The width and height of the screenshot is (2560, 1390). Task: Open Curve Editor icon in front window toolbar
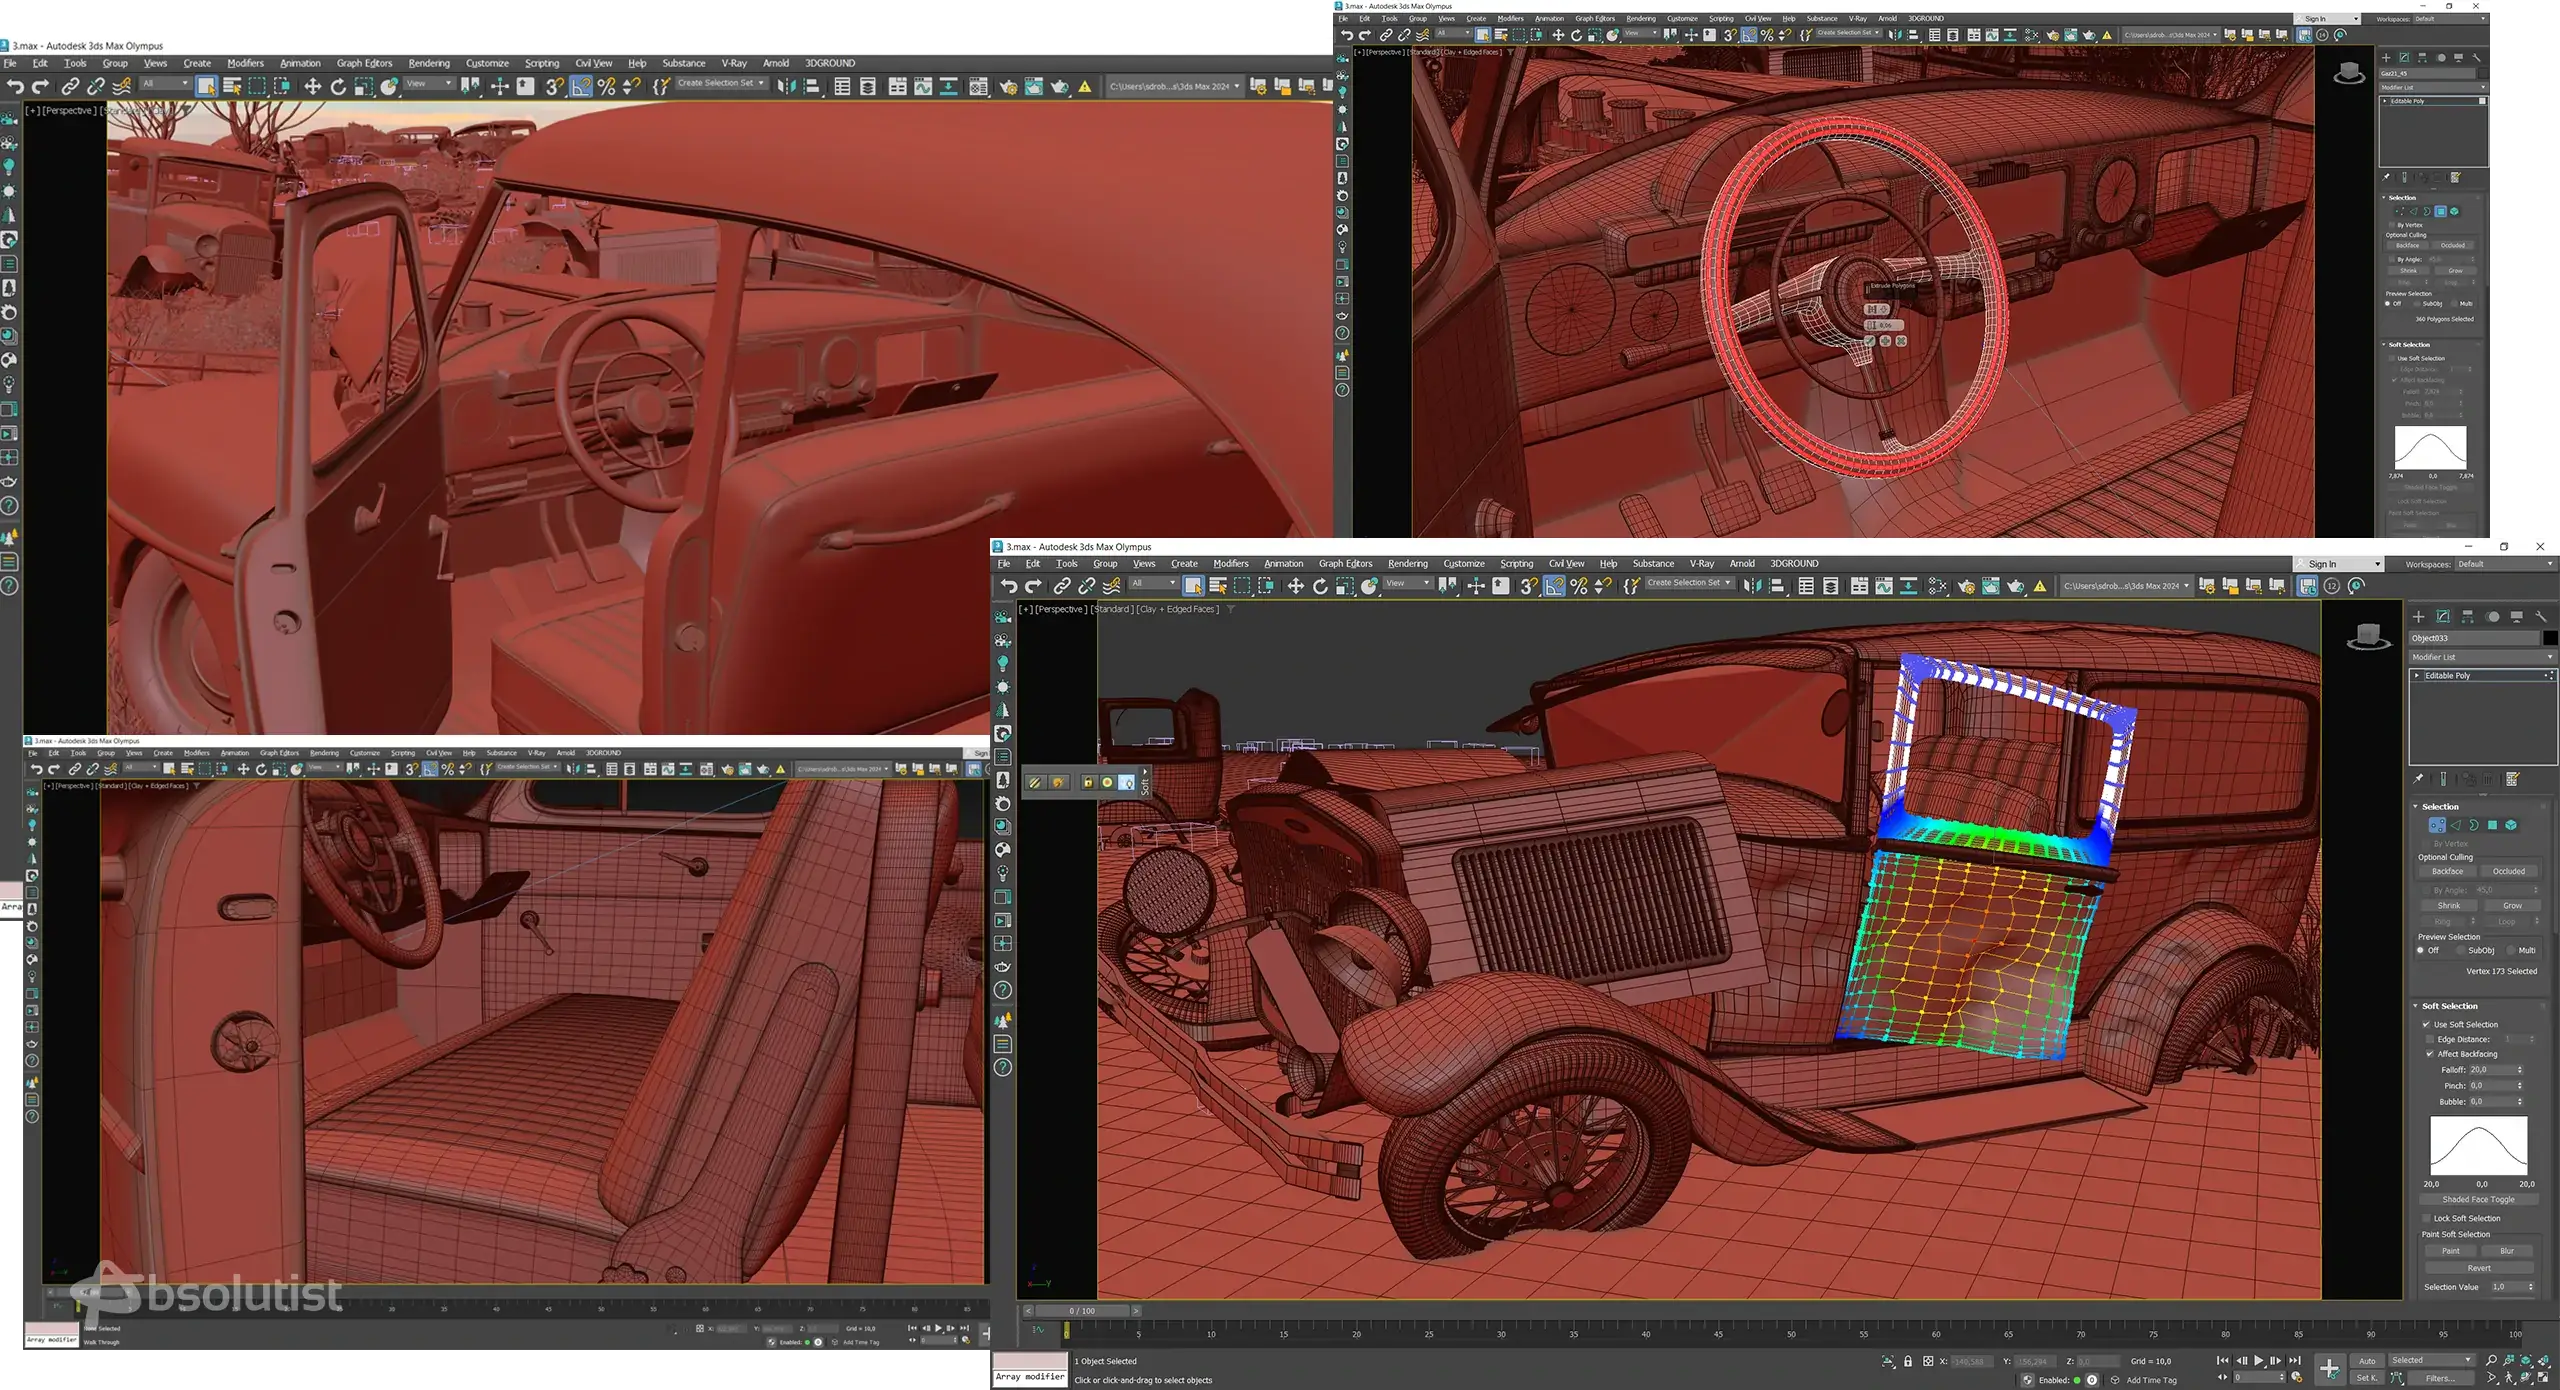click(1884, 586)
